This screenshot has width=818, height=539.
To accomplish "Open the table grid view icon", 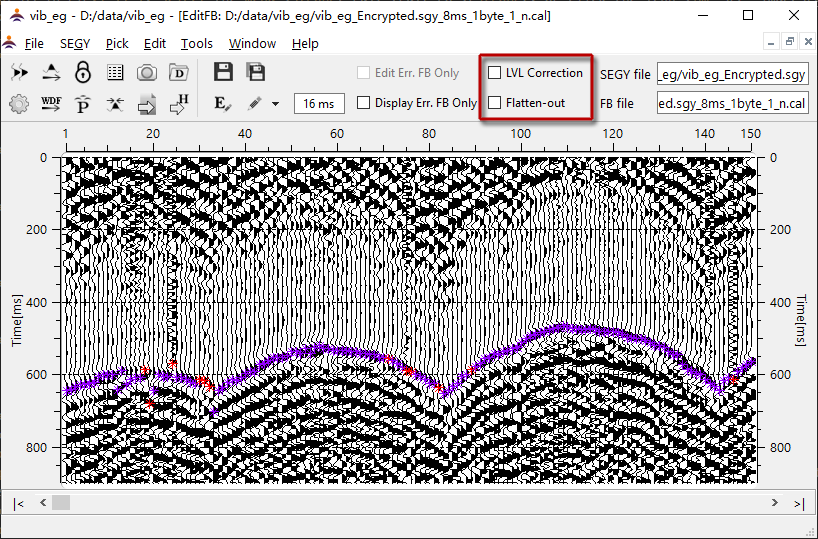I will click(x=115, y=72).
